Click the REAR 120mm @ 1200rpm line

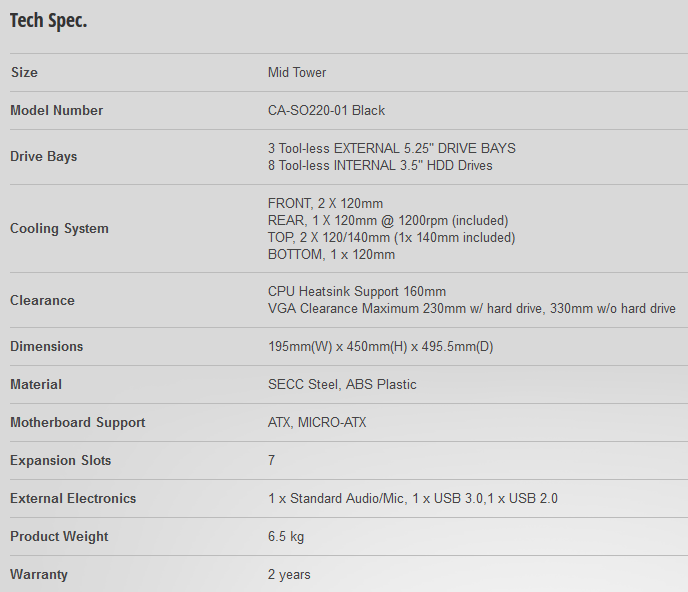pos(388,220)
